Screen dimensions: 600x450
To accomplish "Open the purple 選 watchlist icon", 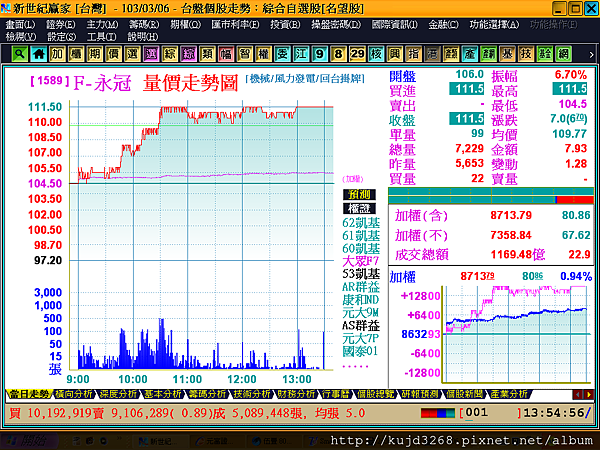I will pyautogui.click(x=151, y=54).
